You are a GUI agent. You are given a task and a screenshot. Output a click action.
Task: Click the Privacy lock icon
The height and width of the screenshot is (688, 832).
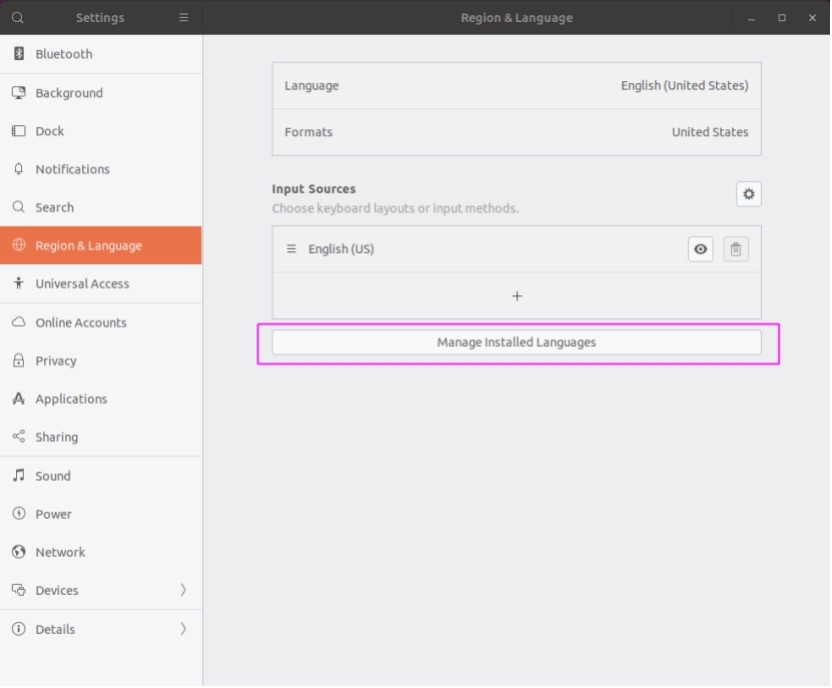(19, 361)
